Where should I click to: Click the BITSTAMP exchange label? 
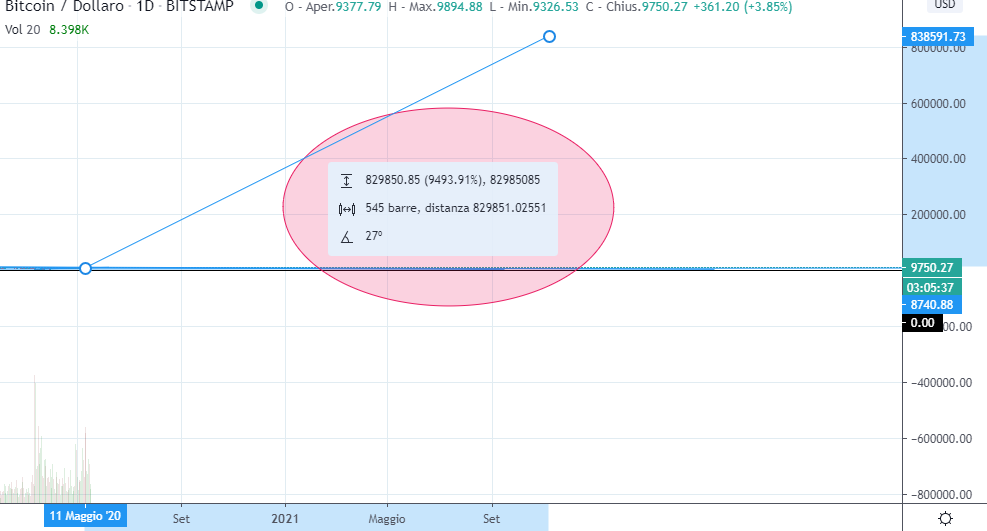200,6
